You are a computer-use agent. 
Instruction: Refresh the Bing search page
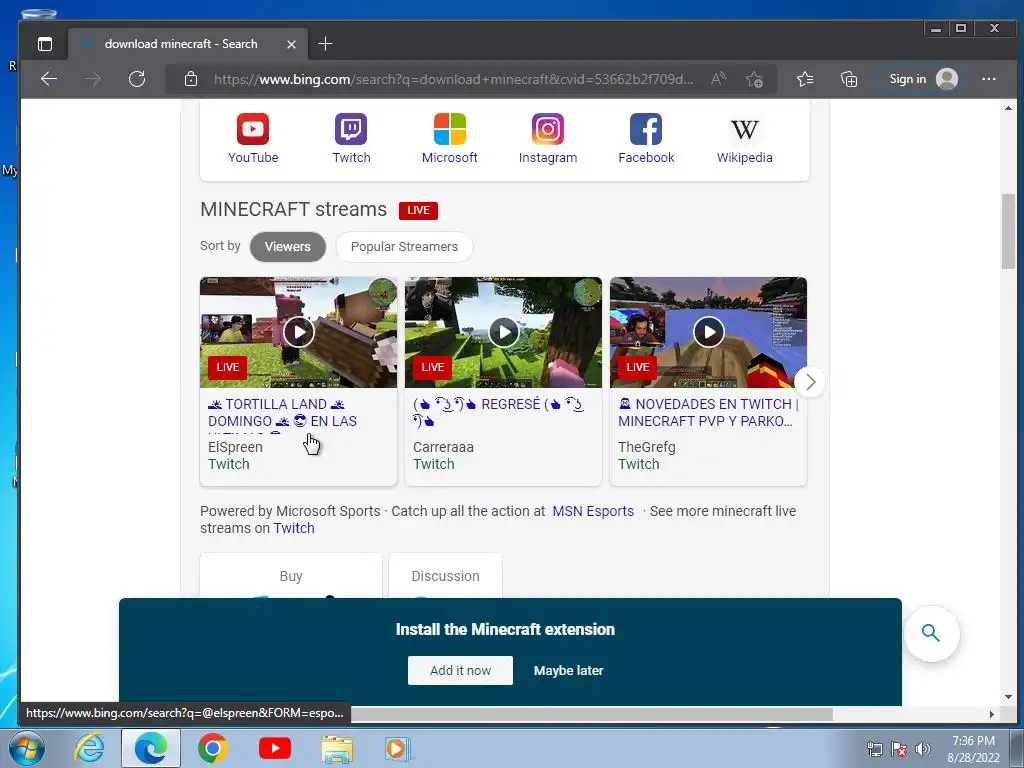tap(136, 79)
